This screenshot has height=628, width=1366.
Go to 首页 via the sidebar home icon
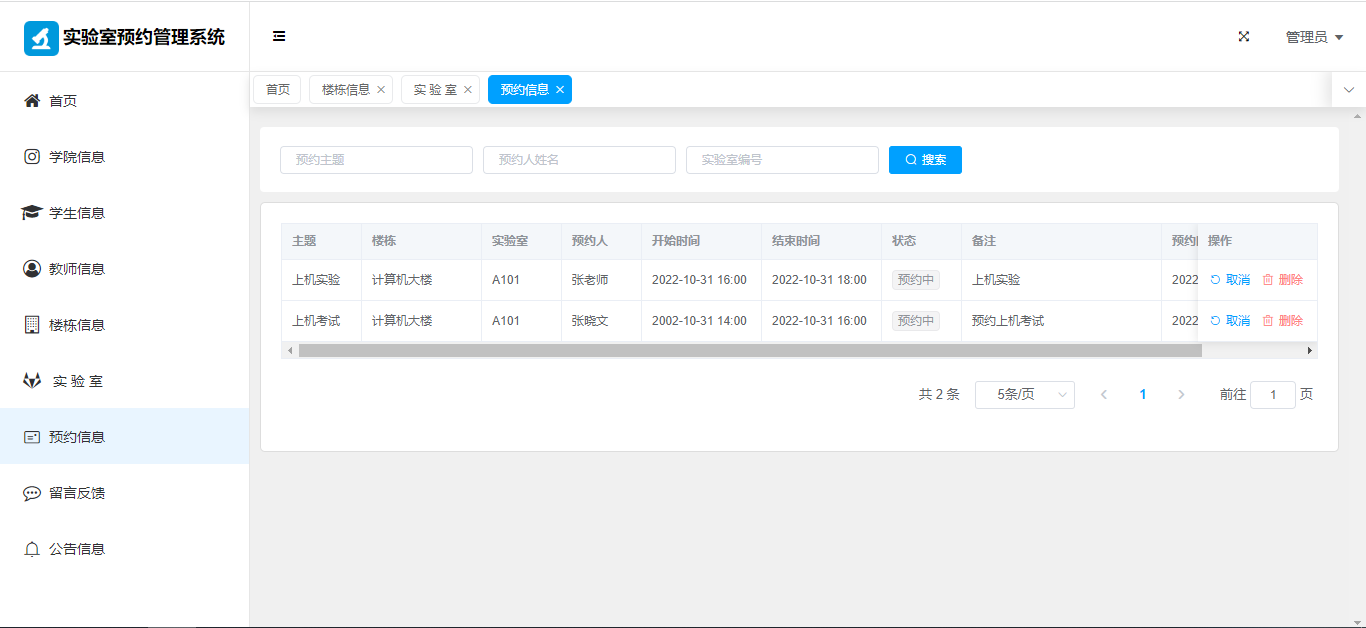click(32, 101)
